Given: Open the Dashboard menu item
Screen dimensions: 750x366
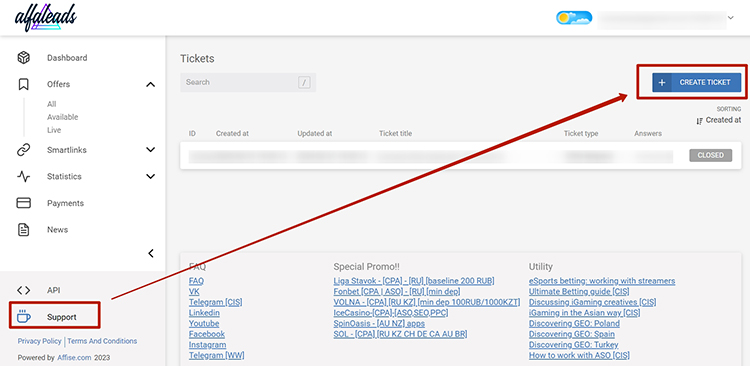Looking at the screenshot, I should point(67,58).
